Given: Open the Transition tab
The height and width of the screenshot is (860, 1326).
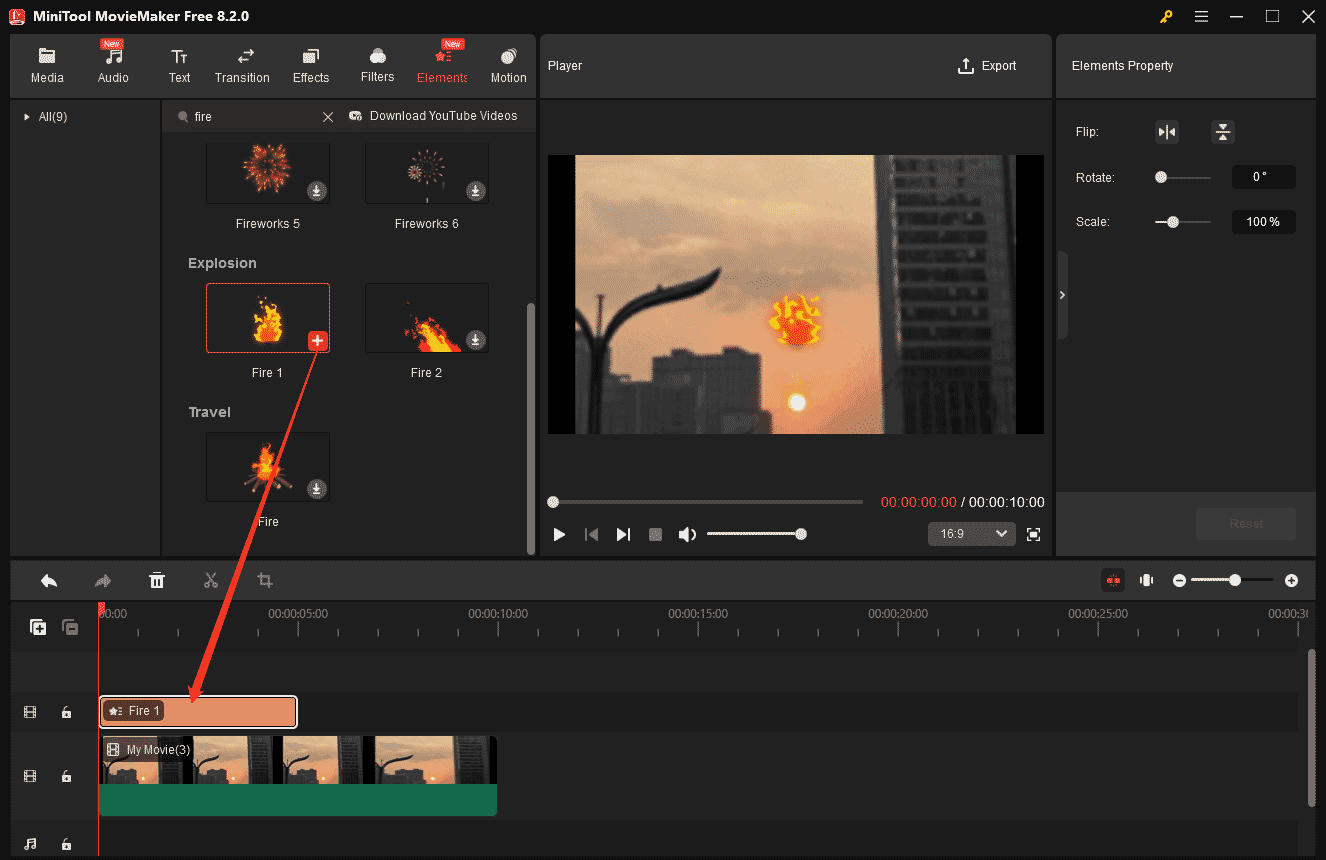Looking at the screenshot, I should (242, 66).
